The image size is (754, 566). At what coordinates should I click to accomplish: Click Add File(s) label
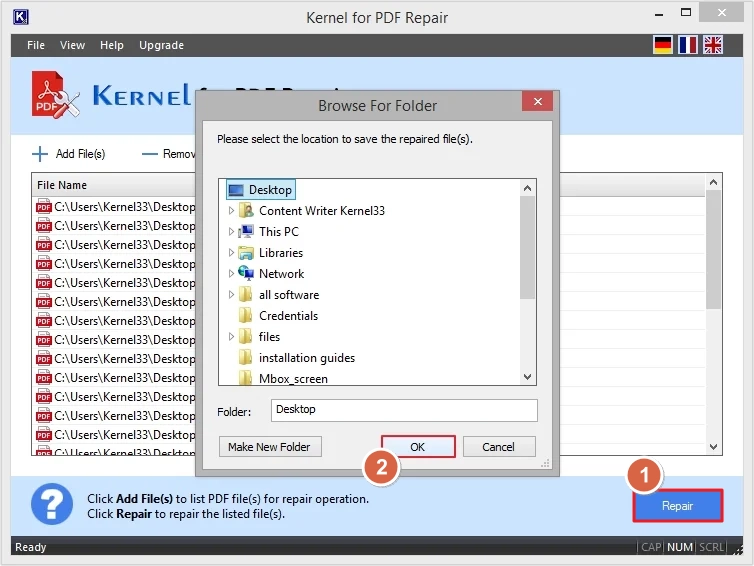(x=80, y=154)
